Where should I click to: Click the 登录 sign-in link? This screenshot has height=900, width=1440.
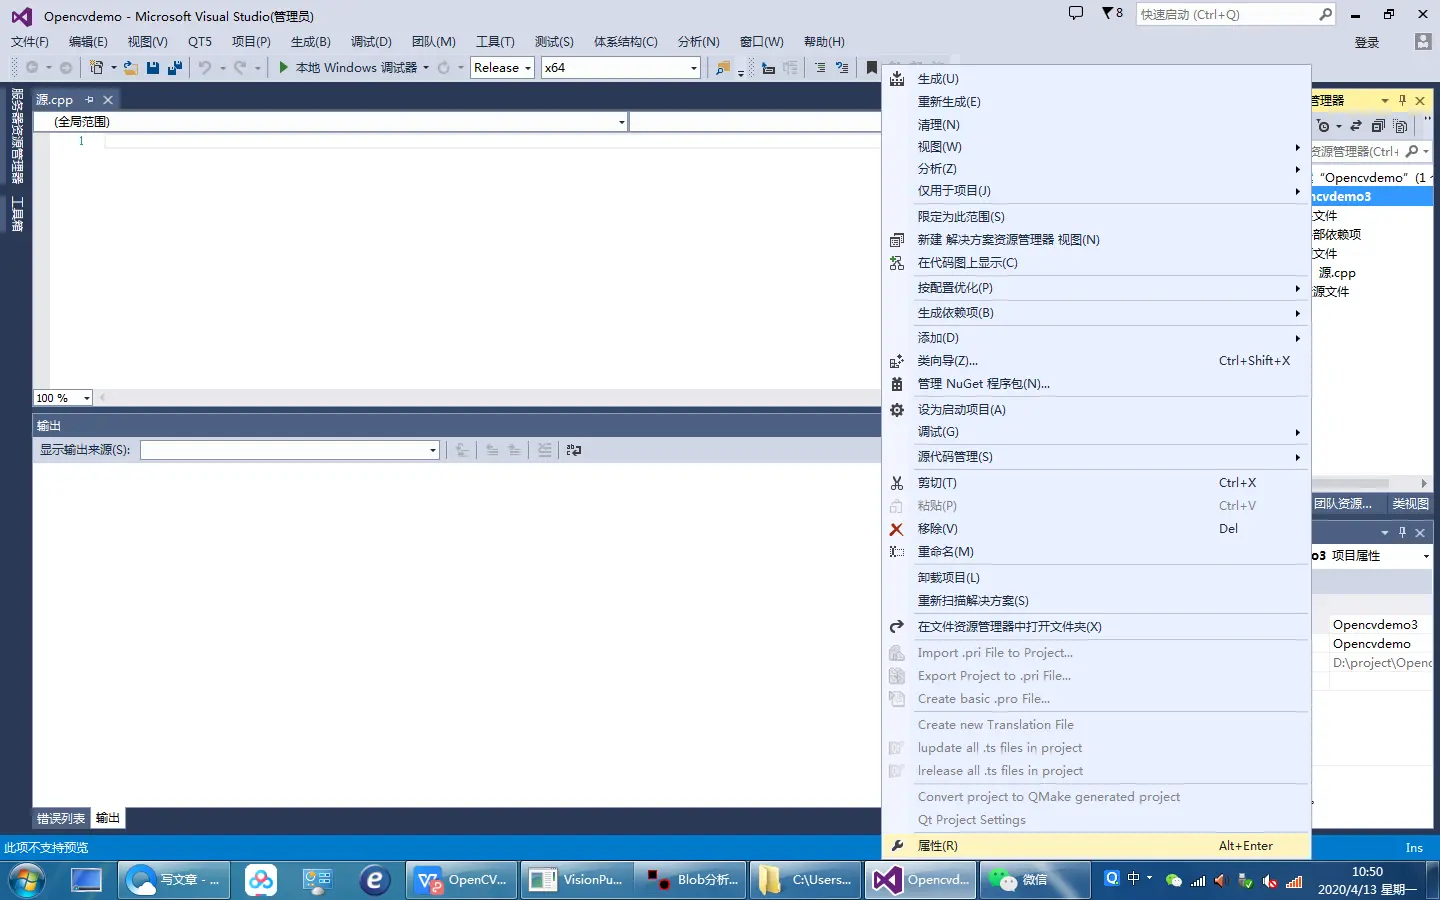pos(1367,42)
